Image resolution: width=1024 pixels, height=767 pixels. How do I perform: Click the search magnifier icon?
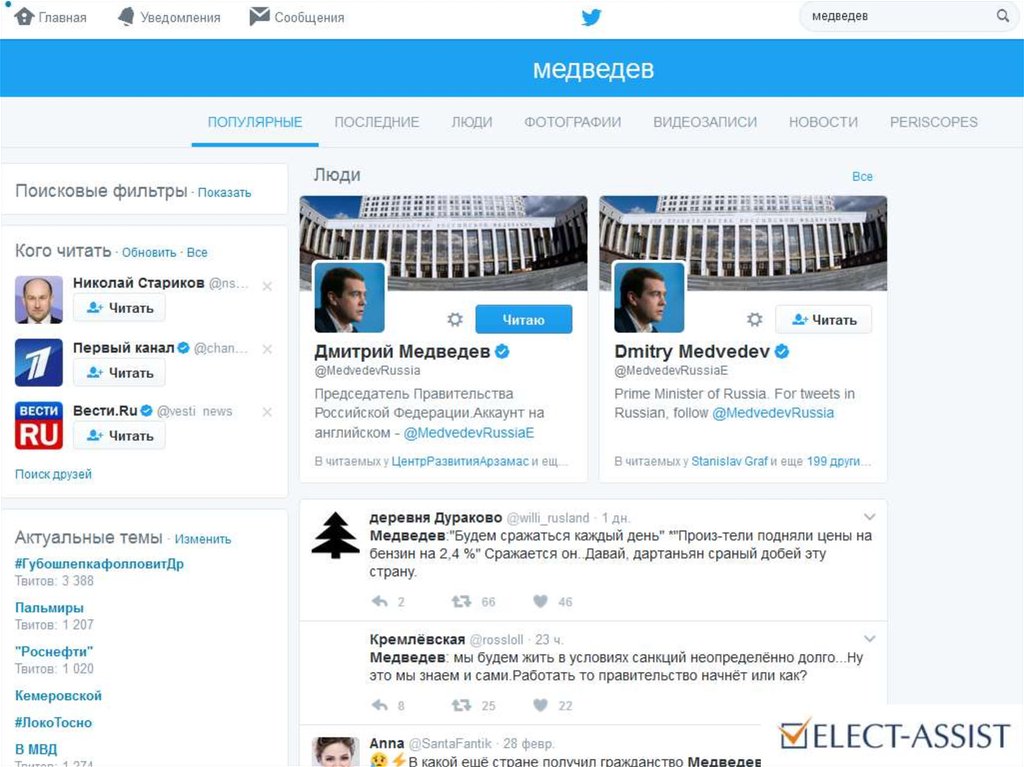click(x=1002, y=16)
